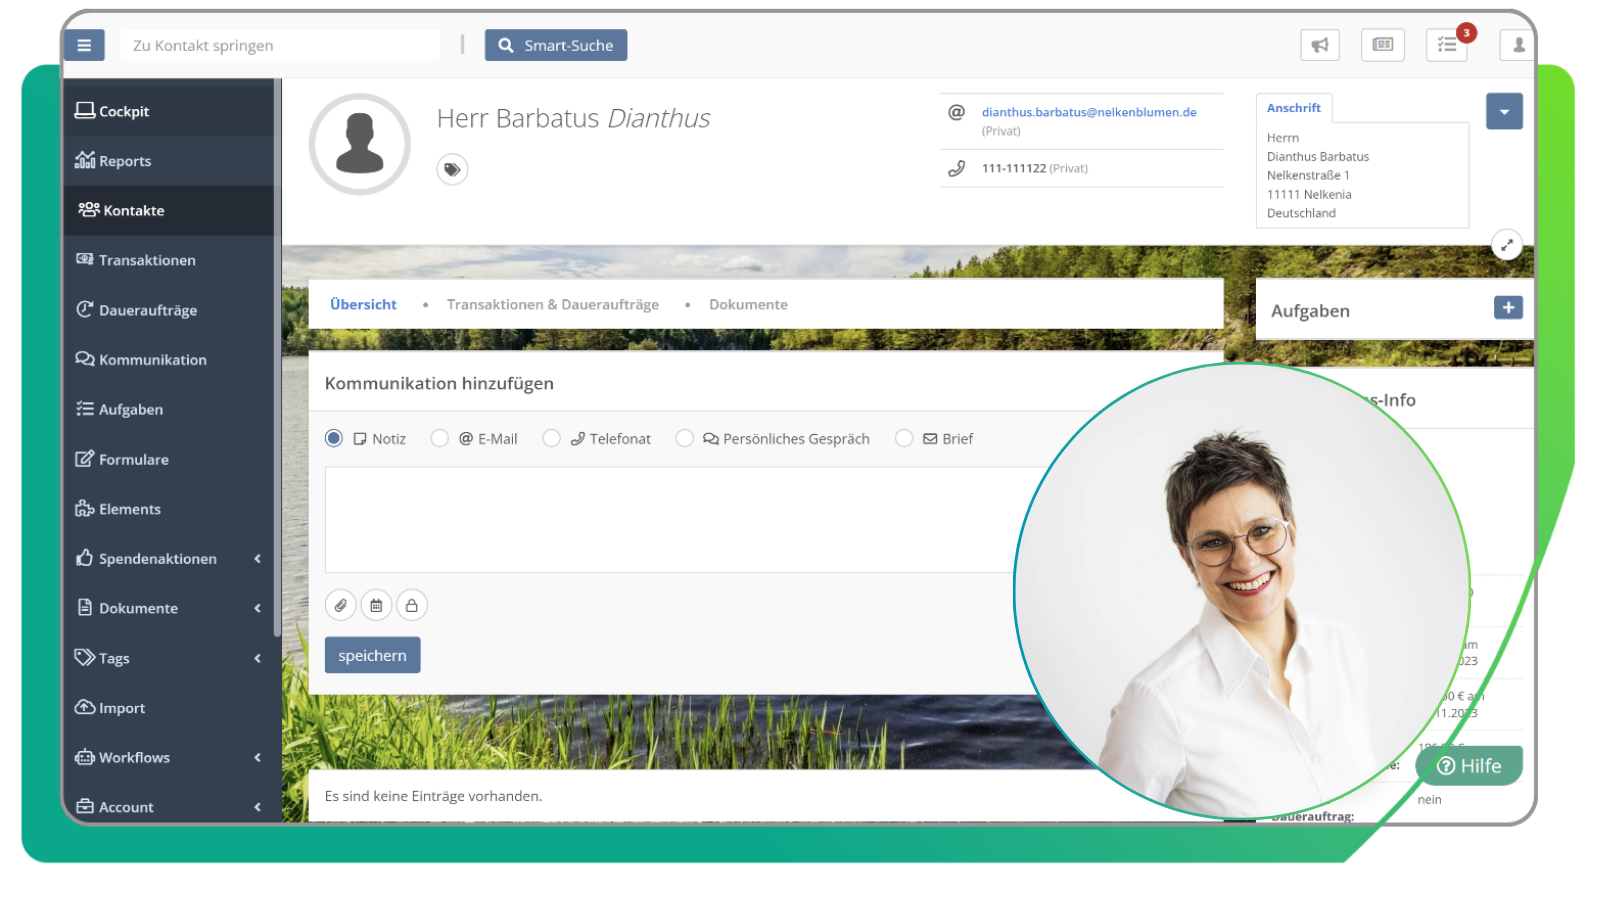The height and width of the screenshot is (900, 1600).
Task: Attach a file with the paperclip icon
Action: pyautogui.click(x=341, y=605)
